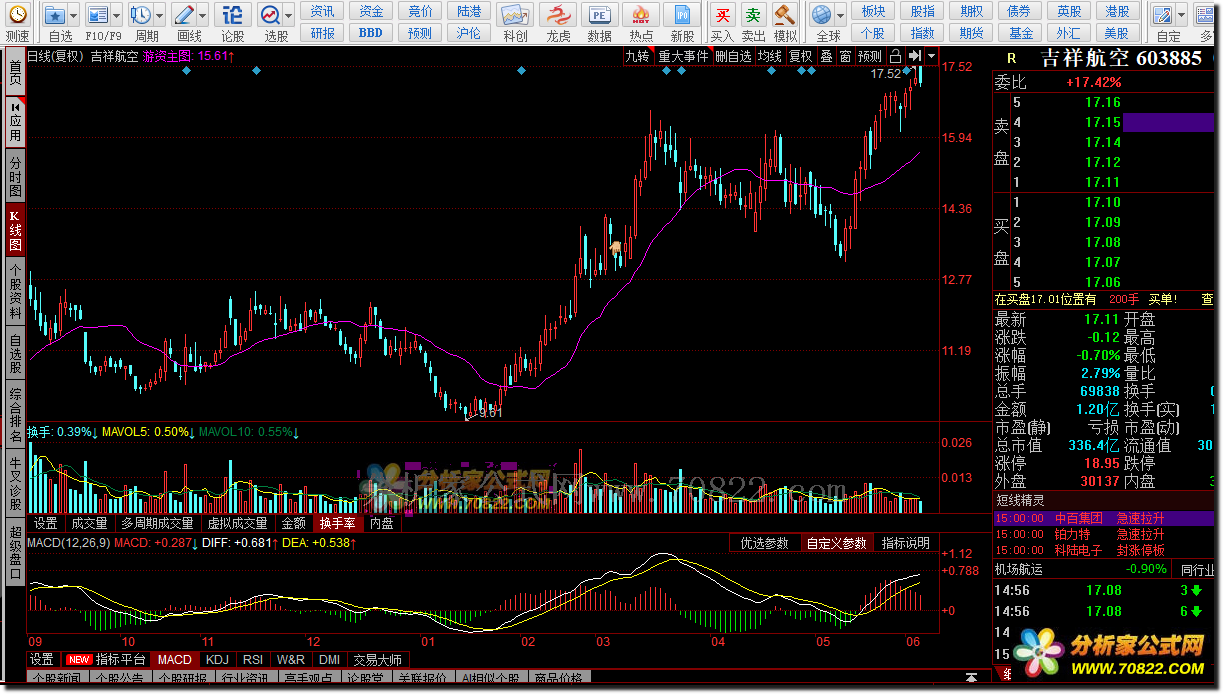Click 删自选 to remove from watchlist
Screen dimensions: 1224x694
click(733, 56)
